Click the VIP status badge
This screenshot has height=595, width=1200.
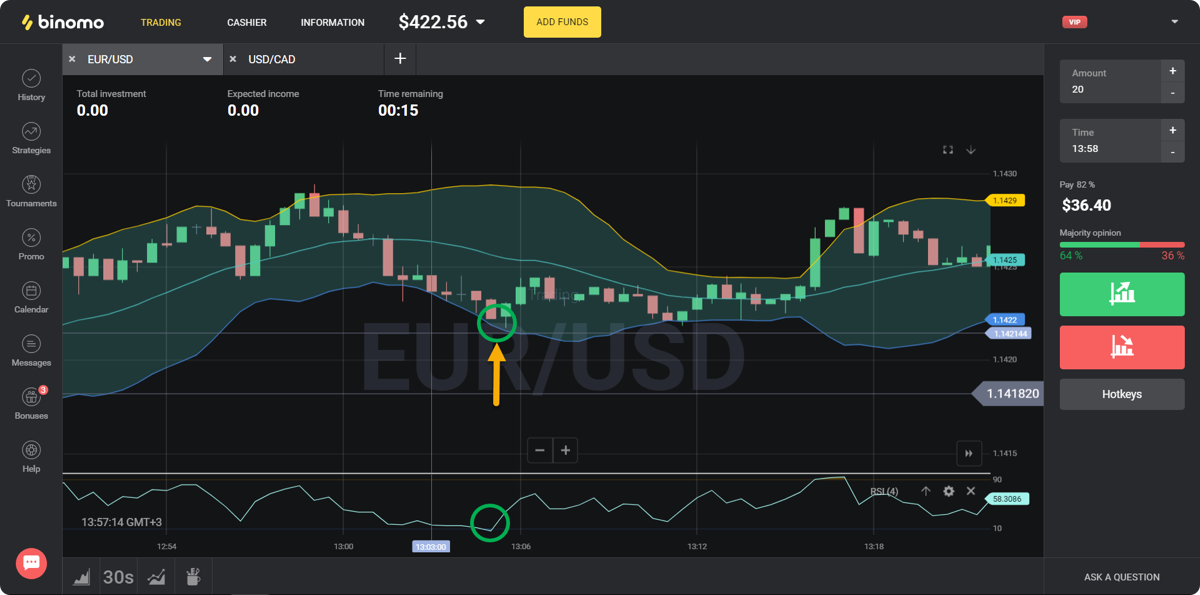tap(1075, 22)
